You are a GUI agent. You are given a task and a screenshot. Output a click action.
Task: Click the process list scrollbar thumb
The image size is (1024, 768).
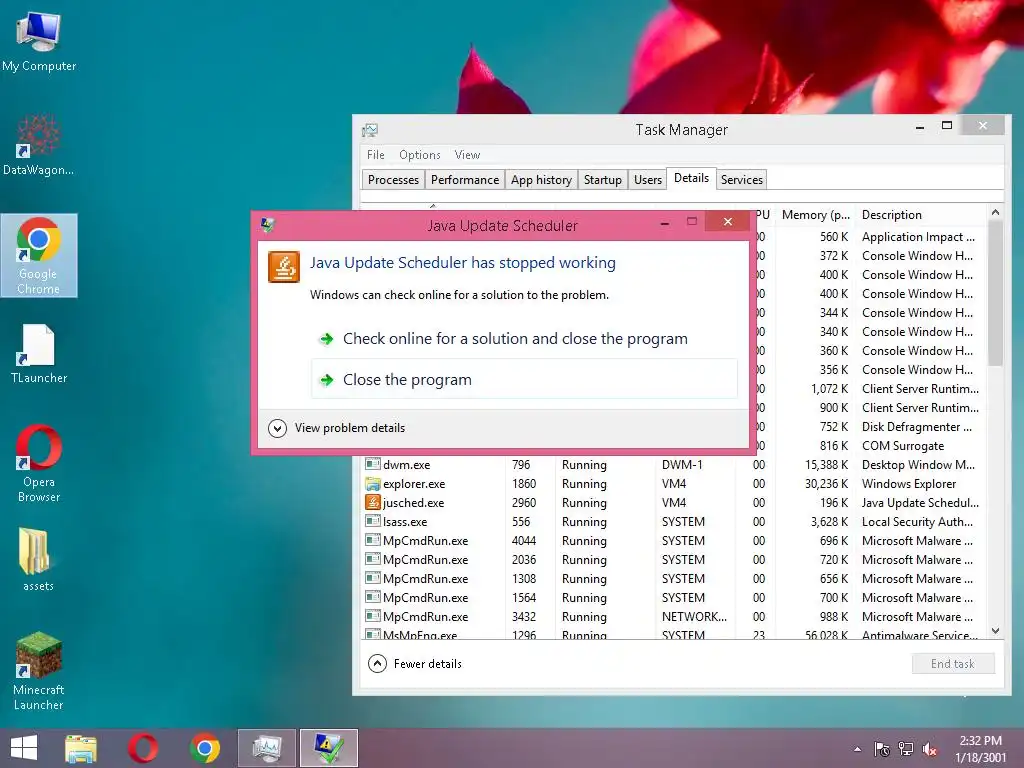[995, 293]
